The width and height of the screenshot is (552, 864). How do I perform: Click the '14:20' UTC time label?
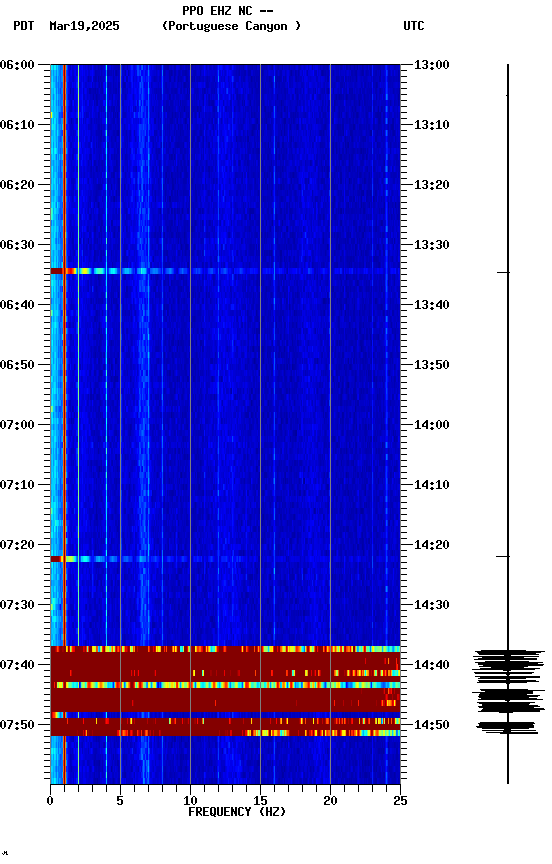point(432,546)
